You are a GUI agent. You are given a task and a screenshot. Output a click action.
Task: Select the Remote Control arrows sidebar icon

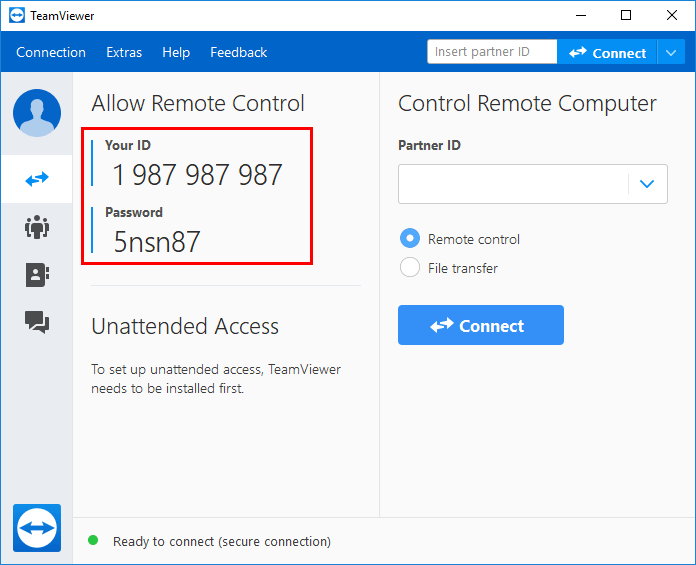pos(37,179)
